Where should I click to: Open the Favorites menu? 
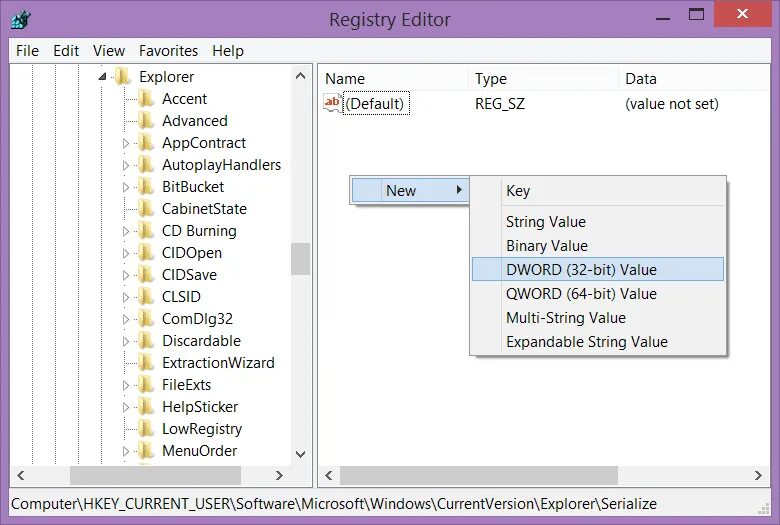168,51
